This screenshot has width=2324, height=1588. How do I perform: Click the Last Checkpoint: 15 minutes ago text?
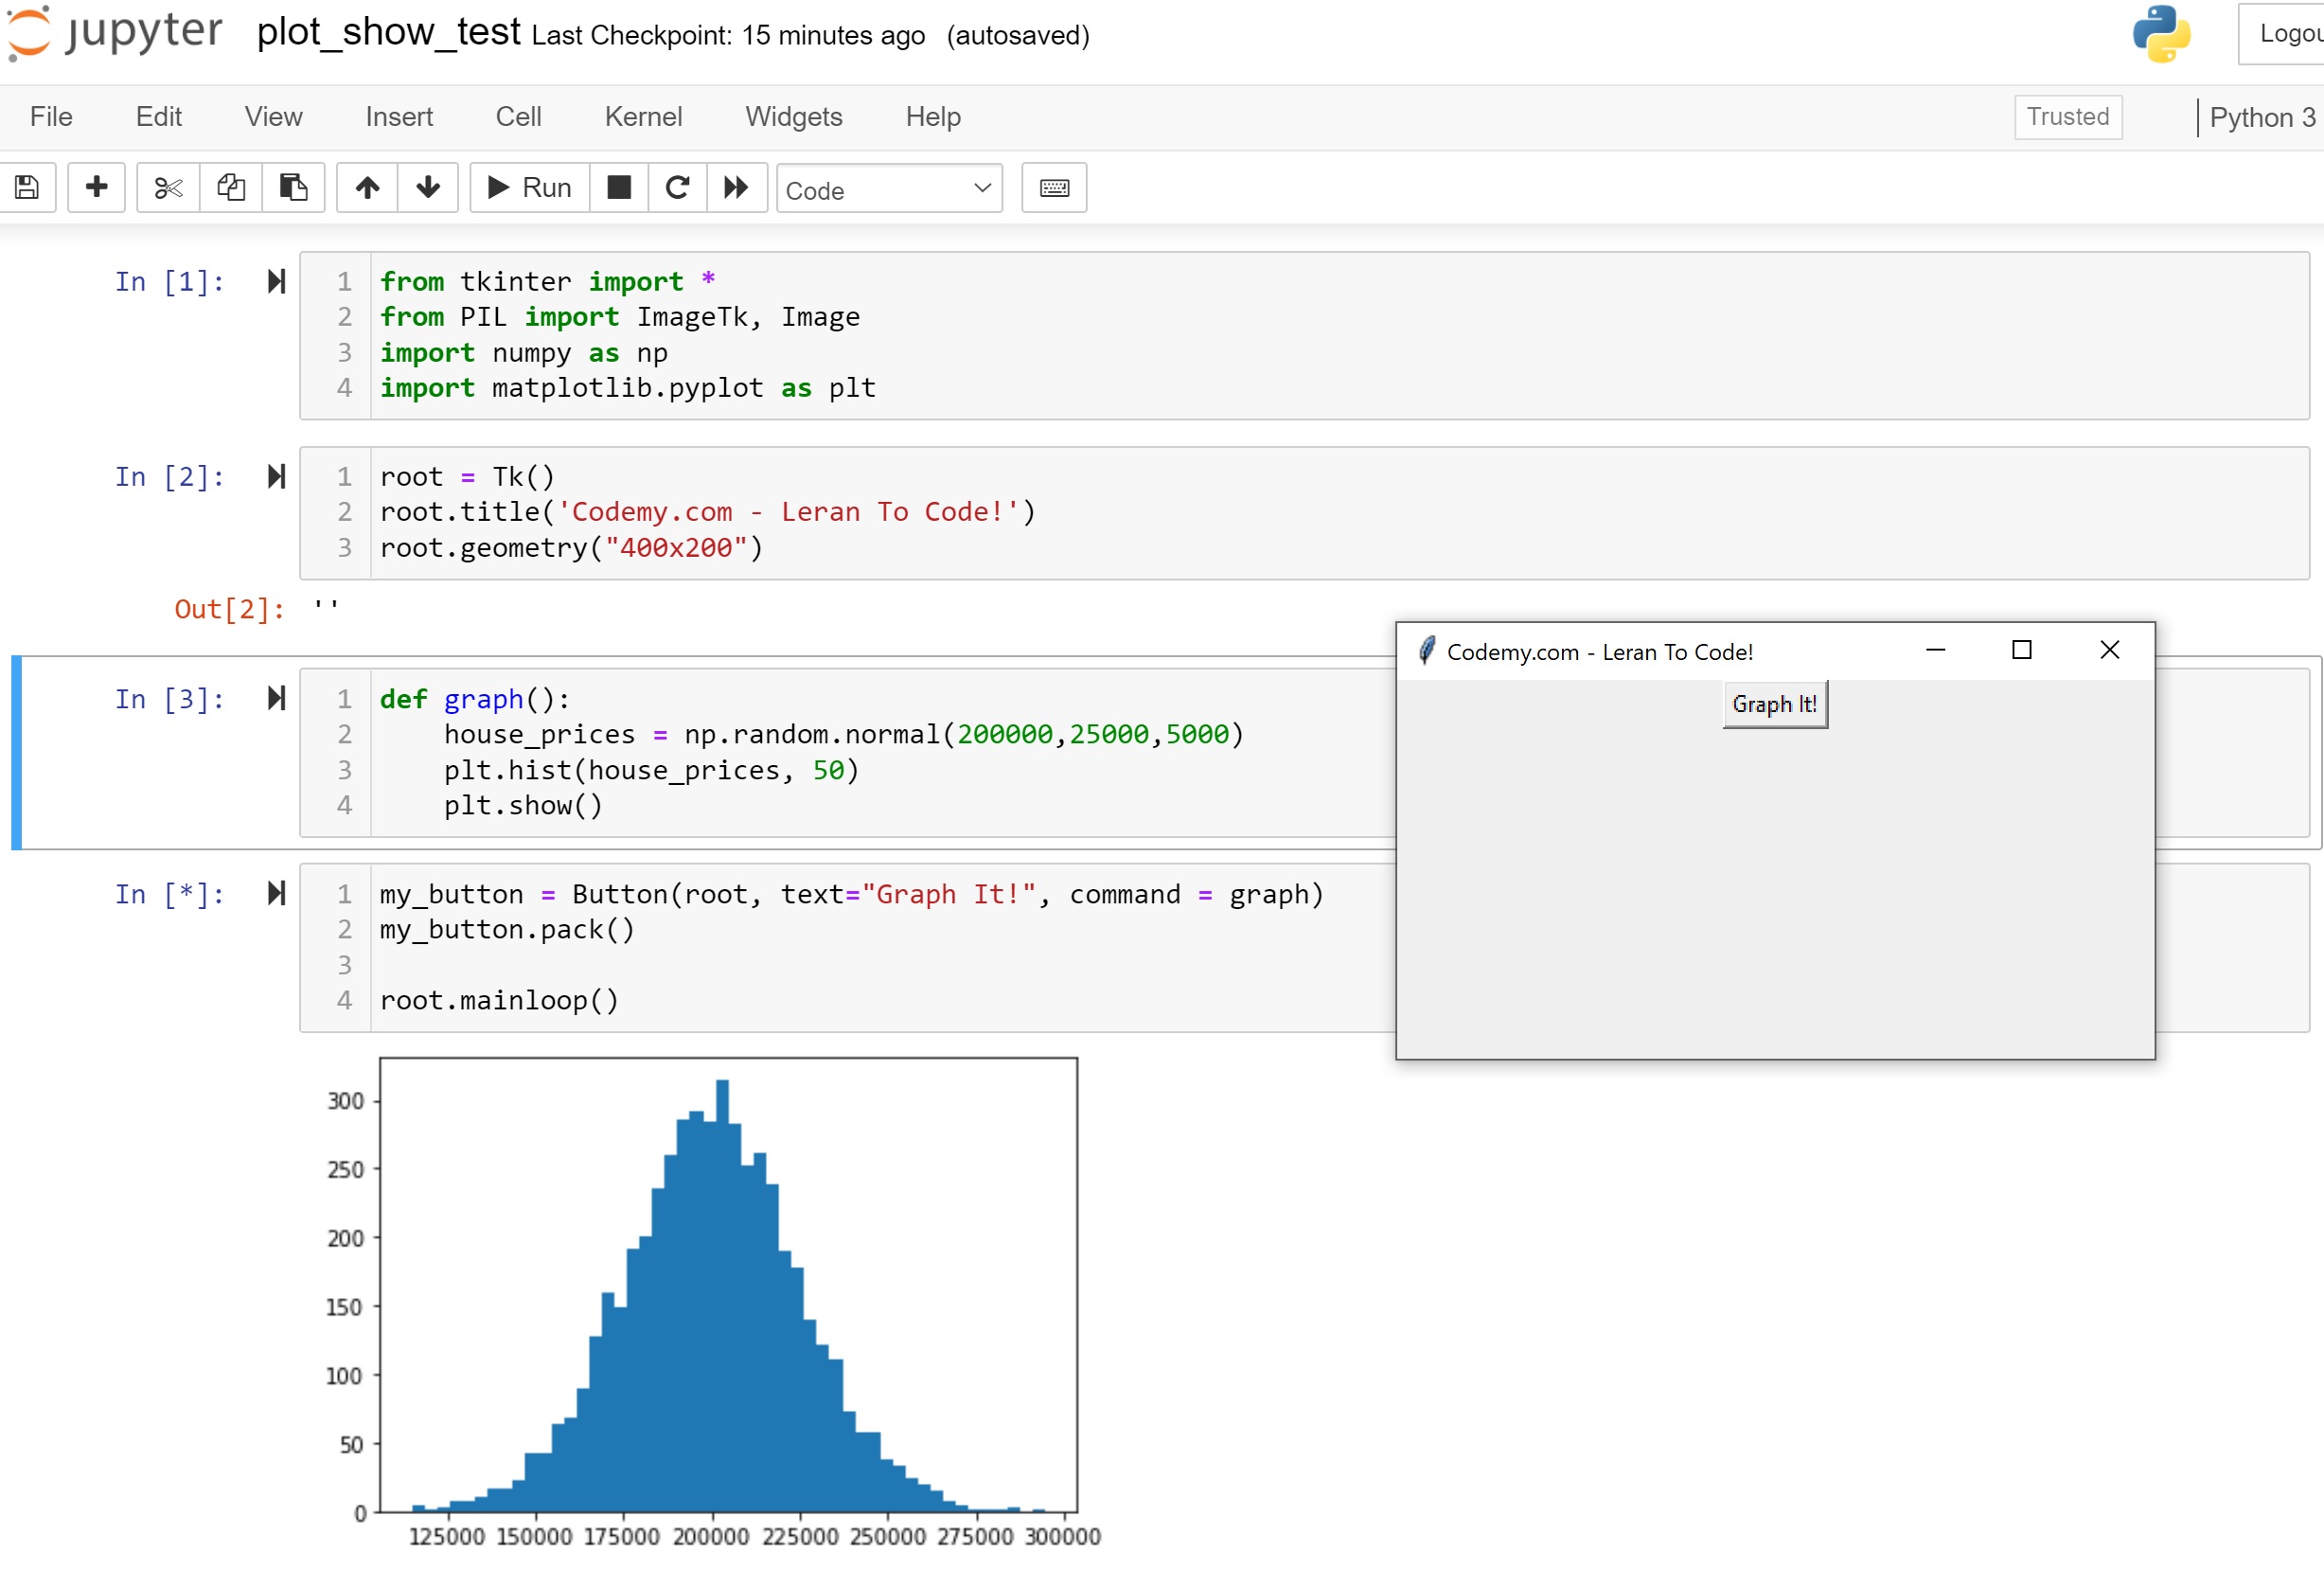tap(728, 36)
